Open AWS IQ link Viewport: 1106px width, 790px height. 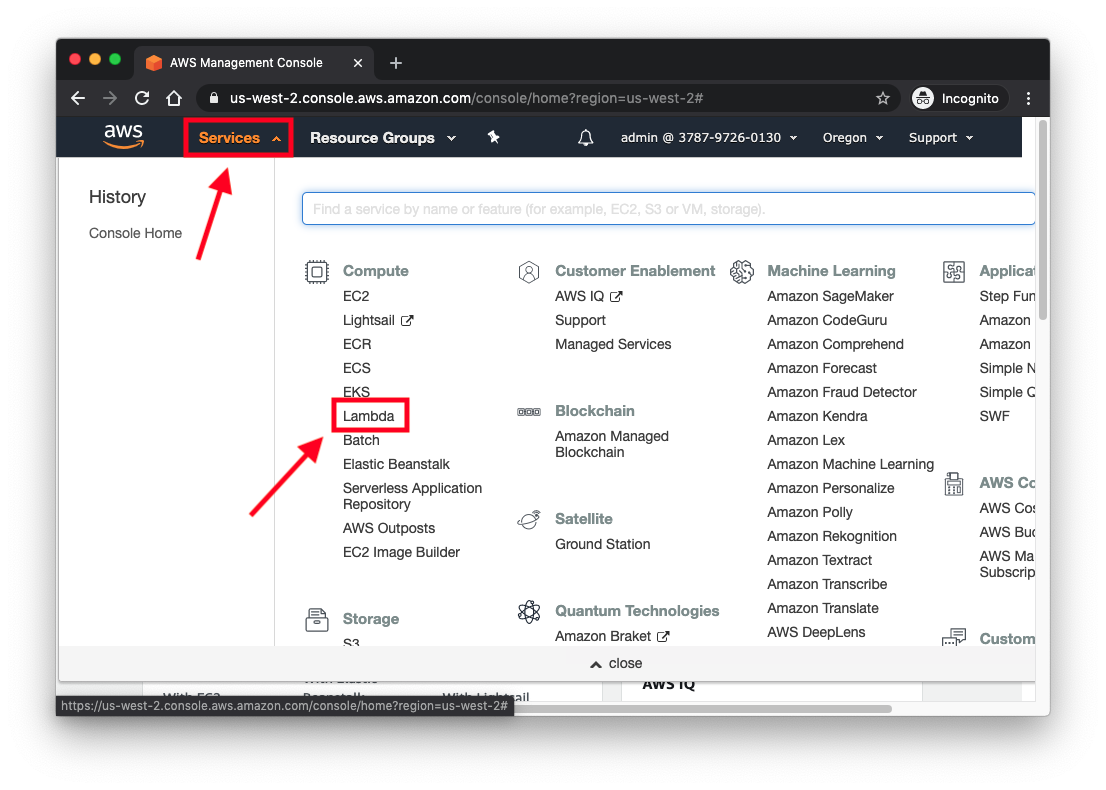coord(589,296)
